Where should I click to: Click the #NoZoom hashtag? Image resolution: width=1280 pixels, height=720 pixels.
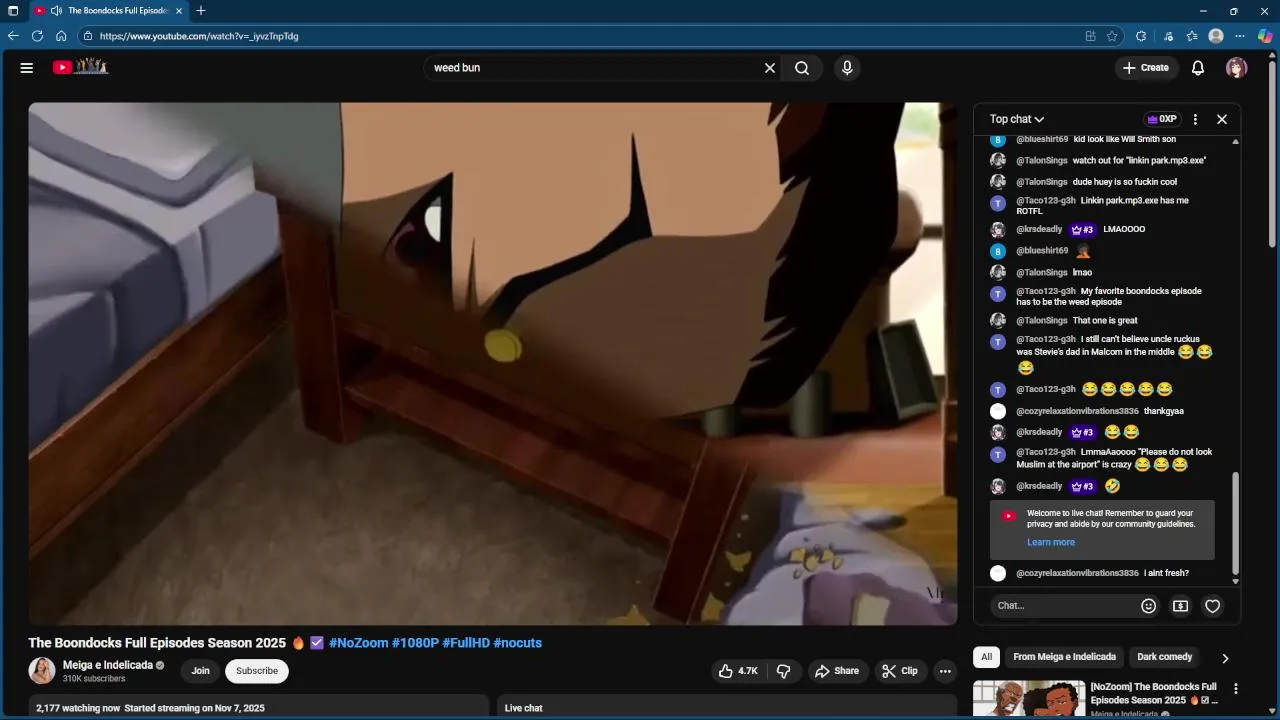358,643
